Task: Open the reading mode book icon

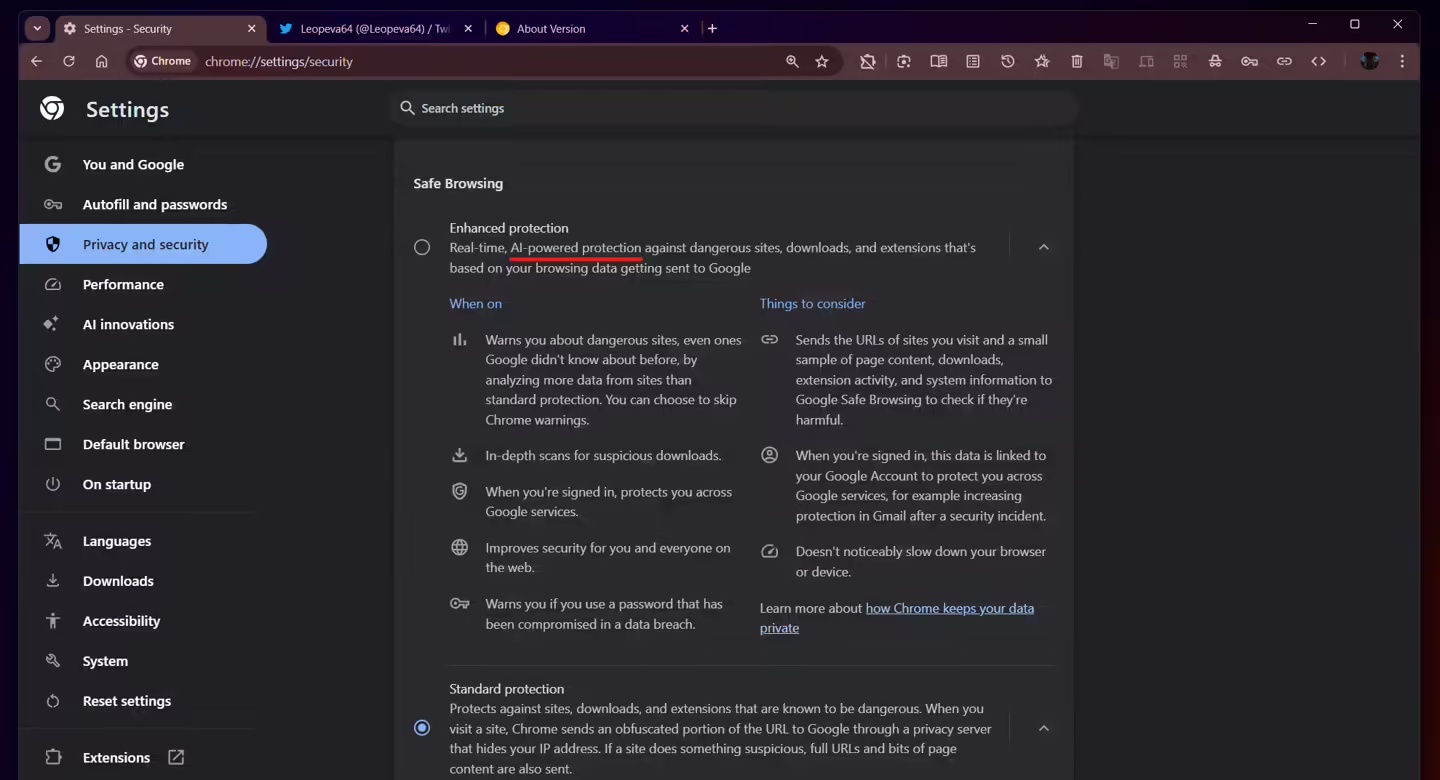Action: tap(938, 62)
